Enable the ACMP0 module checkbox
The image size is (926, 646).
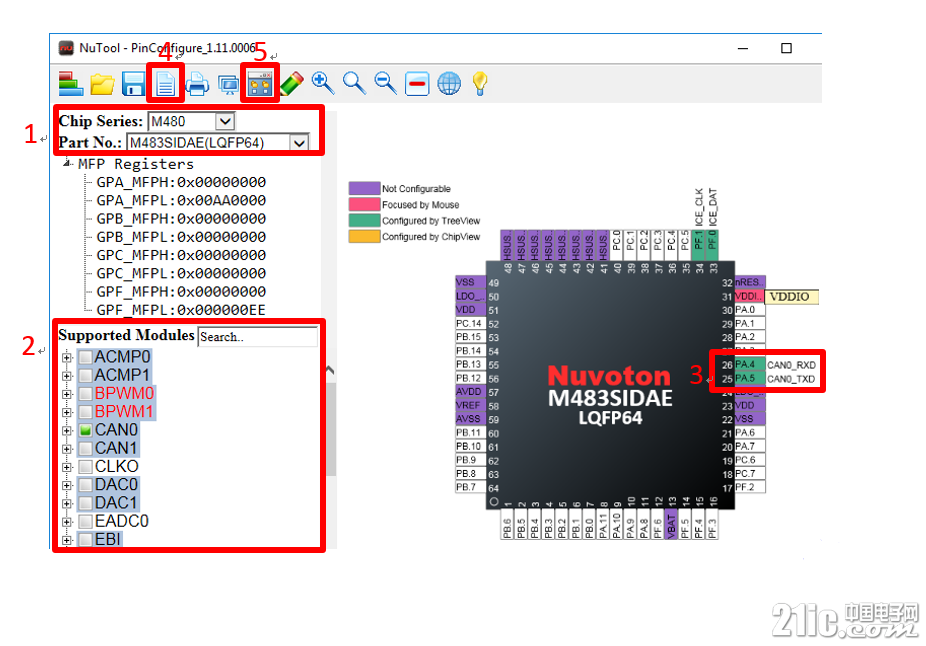(86, 357)
